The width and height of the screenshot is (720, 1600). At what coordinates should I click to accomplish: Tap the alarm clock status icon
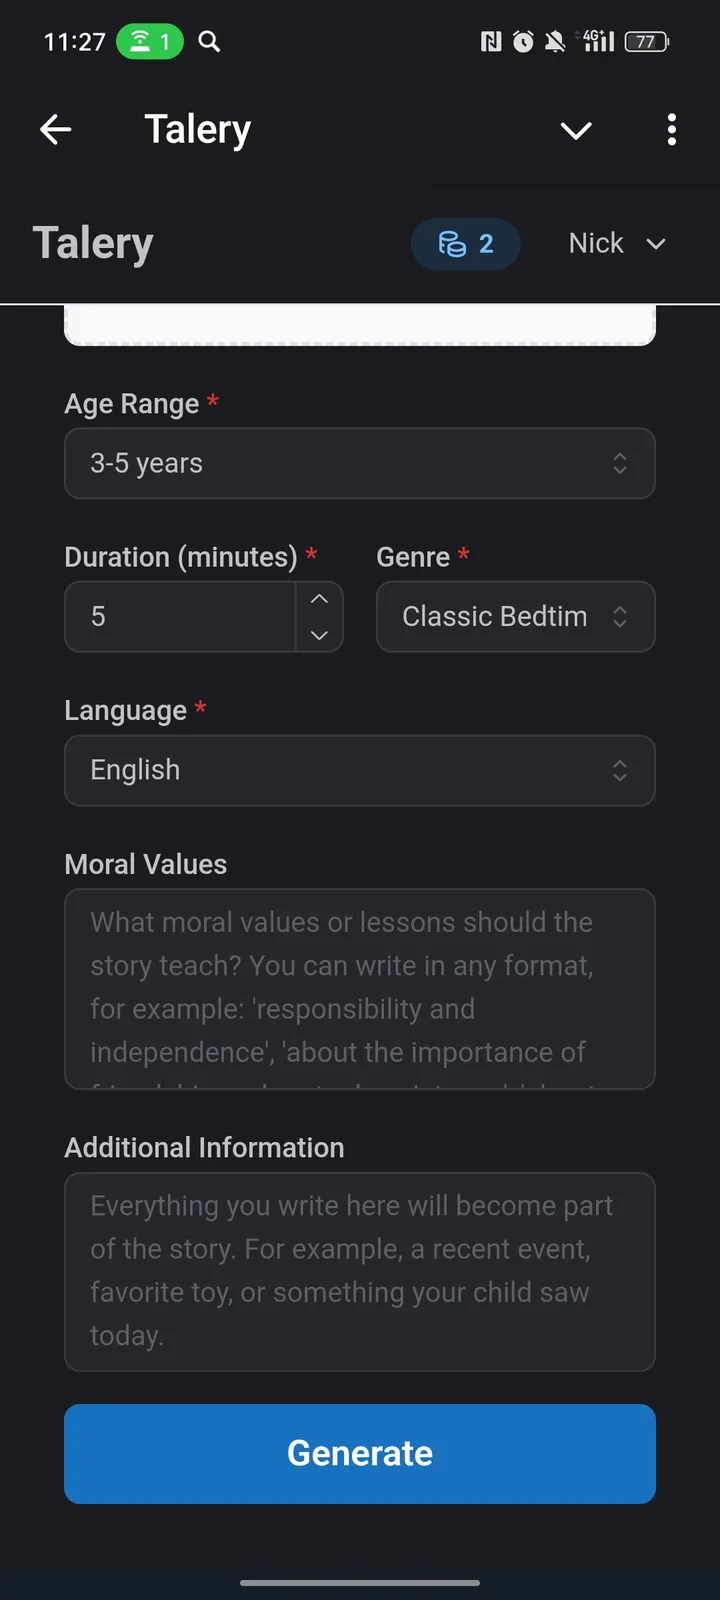[x=522, y=41]
